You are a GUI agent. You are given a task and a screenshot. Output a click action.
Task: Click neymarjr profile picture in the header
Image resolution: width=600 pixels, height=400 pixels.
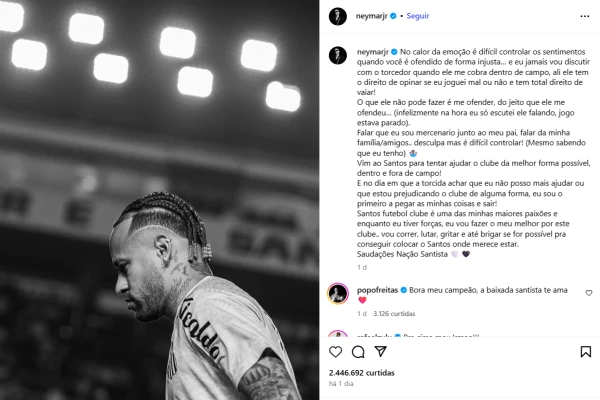[x=338, y=16]
